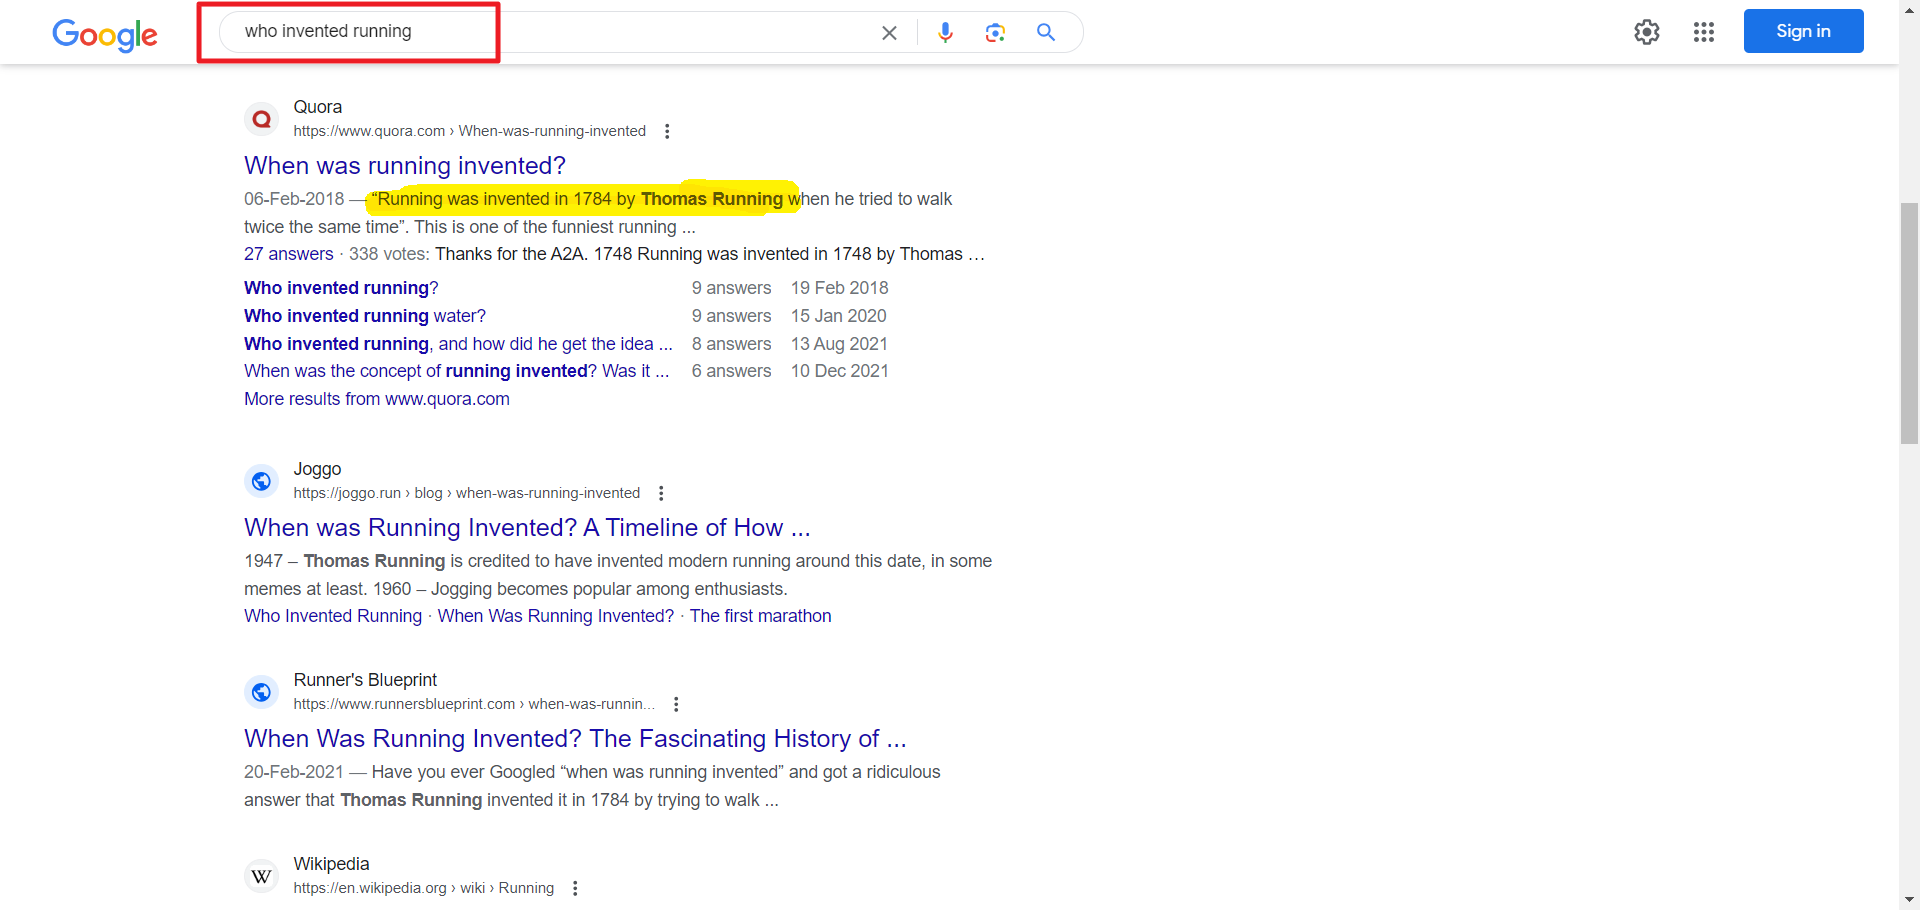Expand options for Runner's Blueprint result
Image resolution: width=1920 pixels, height=910 pixels.
point(676,704)
